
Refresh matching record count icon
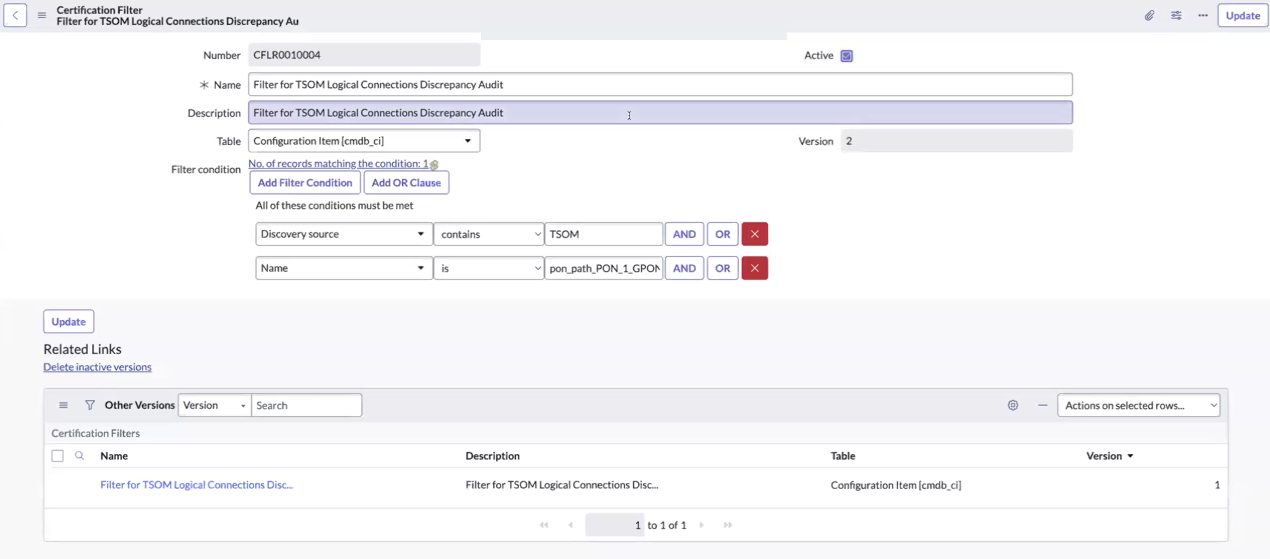coord(434,165)
